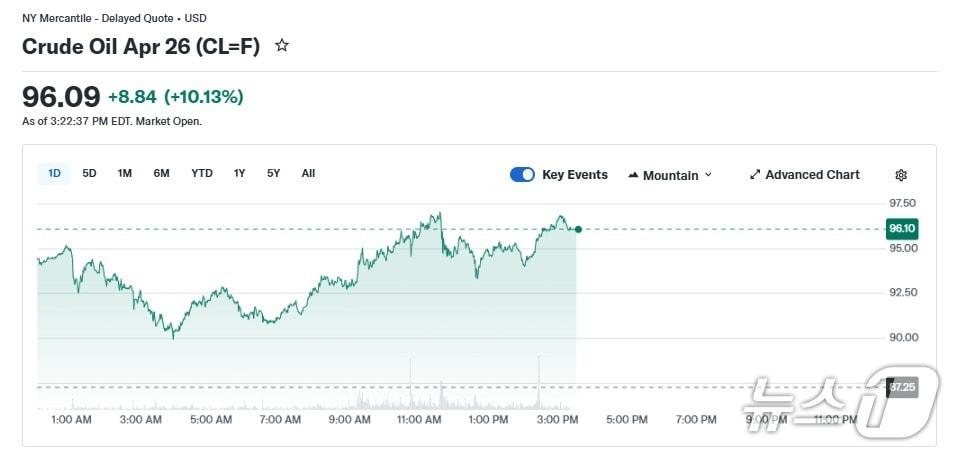Viewport: 954px width, 453px height.
Task: Click the Mountain chart type icon
Action: [633, 175]
